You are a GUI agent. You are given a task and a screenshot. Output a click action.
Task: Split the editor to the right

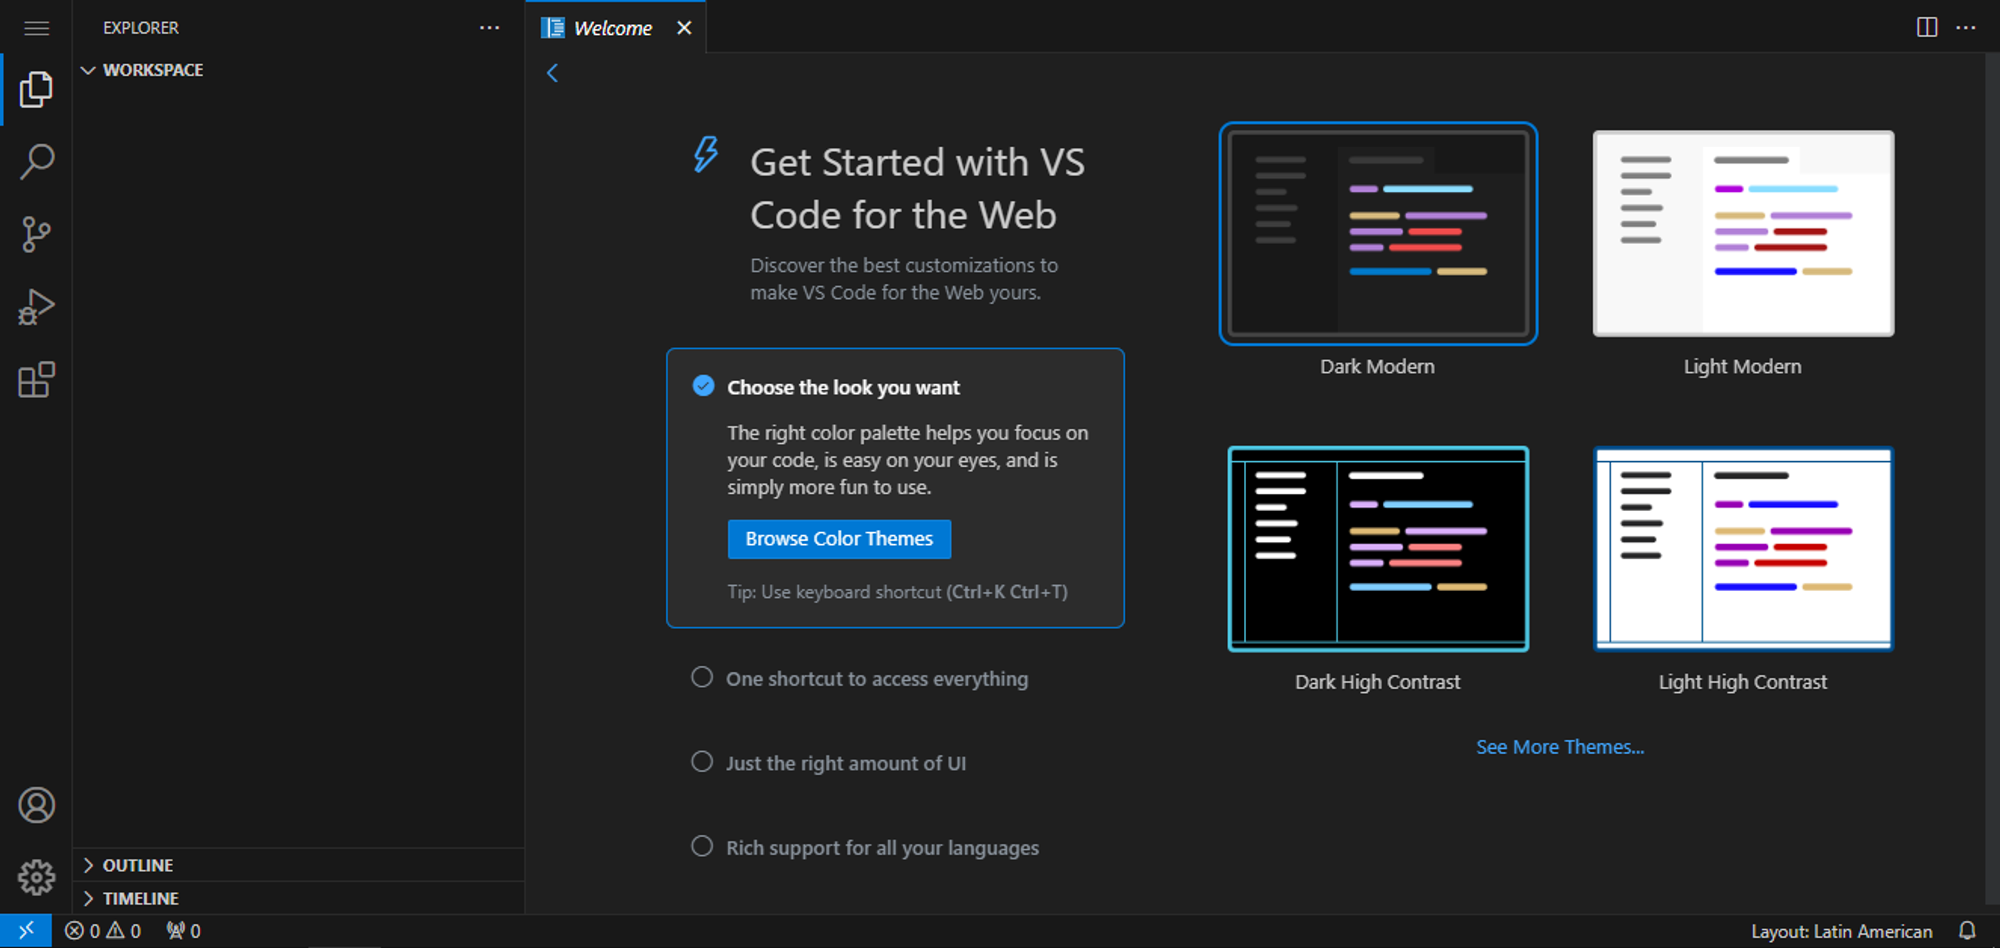tap(1927, 27)
